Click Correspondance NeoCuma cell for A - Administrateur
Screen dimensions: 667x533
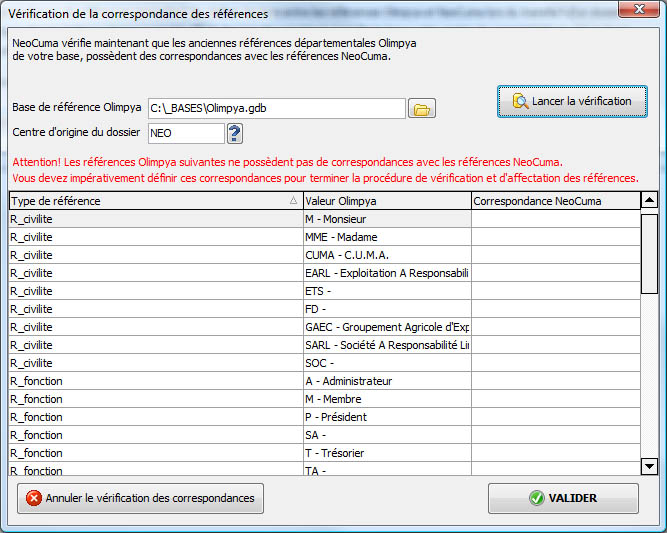pyautogui.click(x=556, y=381)
